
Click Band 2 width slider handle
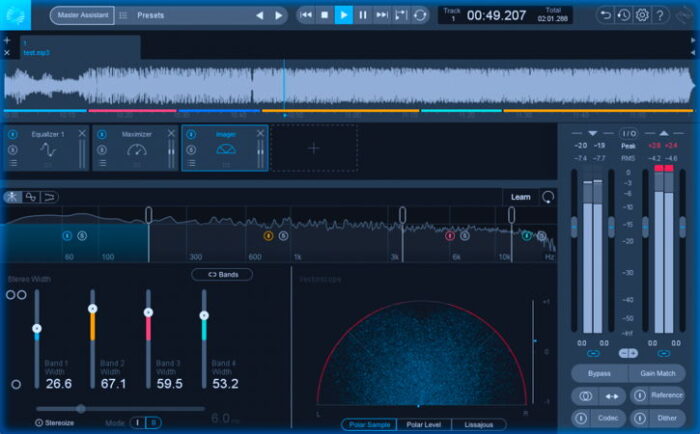click(93, 309)
